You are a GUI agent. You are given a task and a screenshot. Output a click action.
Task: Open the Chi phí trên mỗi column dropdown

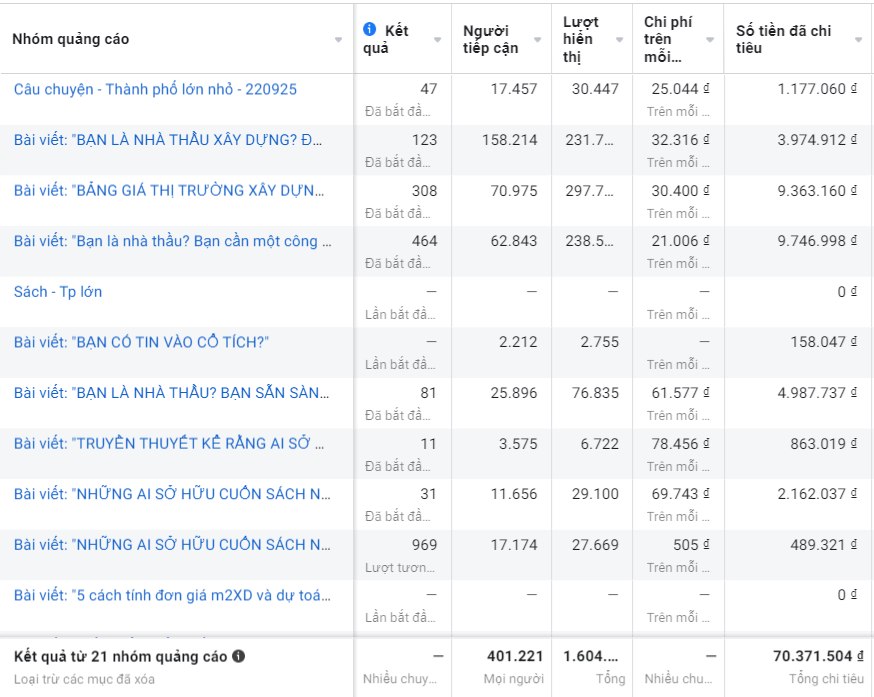[x=710, y=40]
